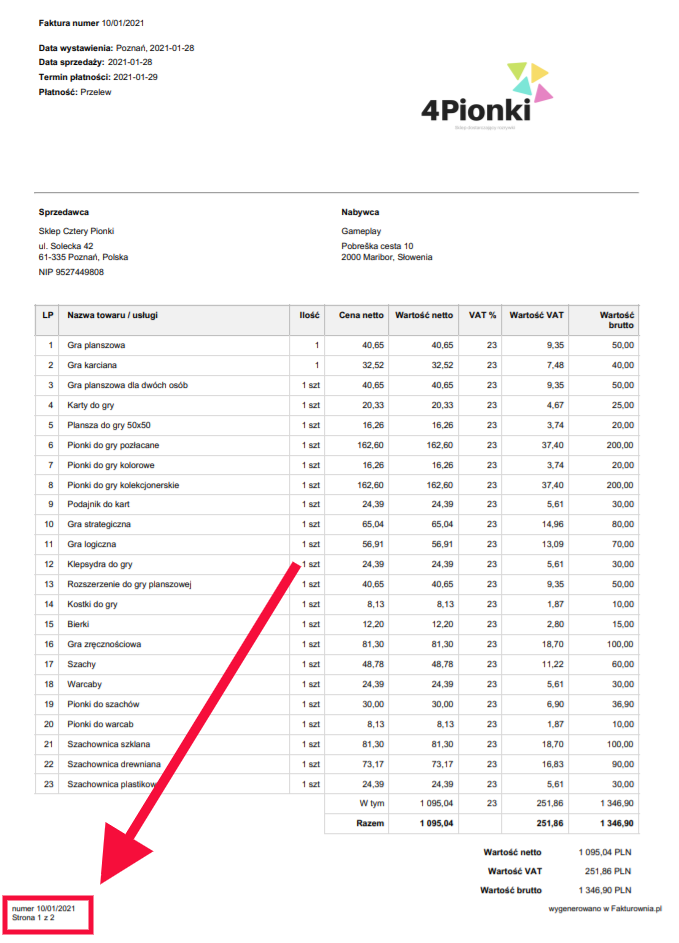Click the colorful triangles above the logo text
Viewport: 679px width, 943px height.
pos(527,82)
